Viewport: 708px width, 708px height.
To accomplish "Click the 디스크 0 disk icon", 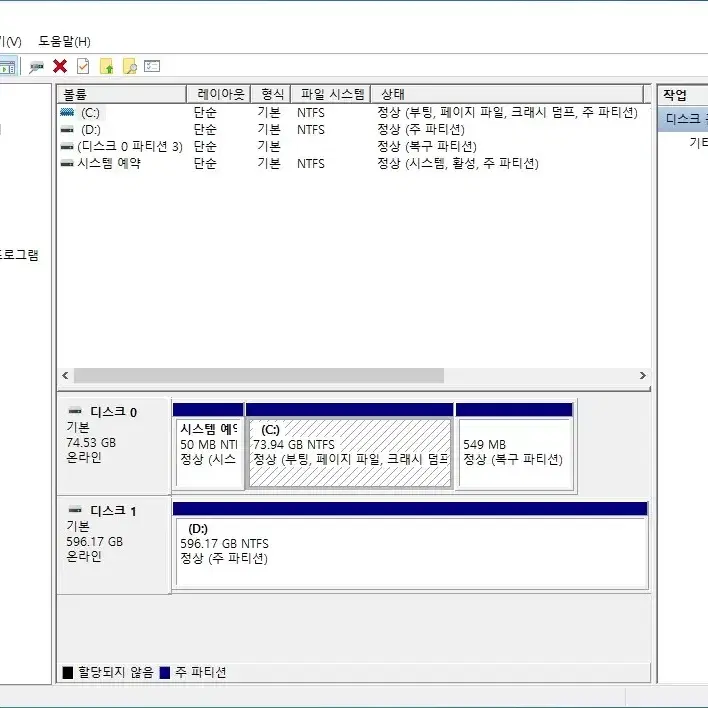I will point(75,411).
